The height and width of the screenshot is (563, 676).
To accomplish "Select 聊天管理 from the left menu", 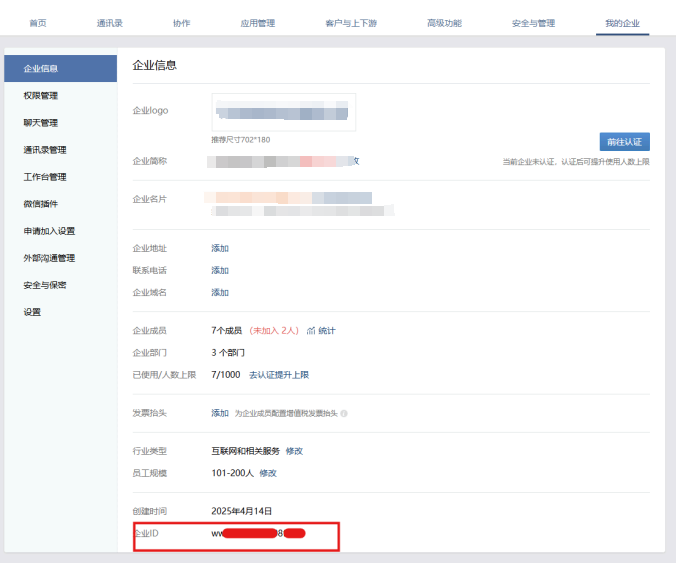I will pos(41,123).
